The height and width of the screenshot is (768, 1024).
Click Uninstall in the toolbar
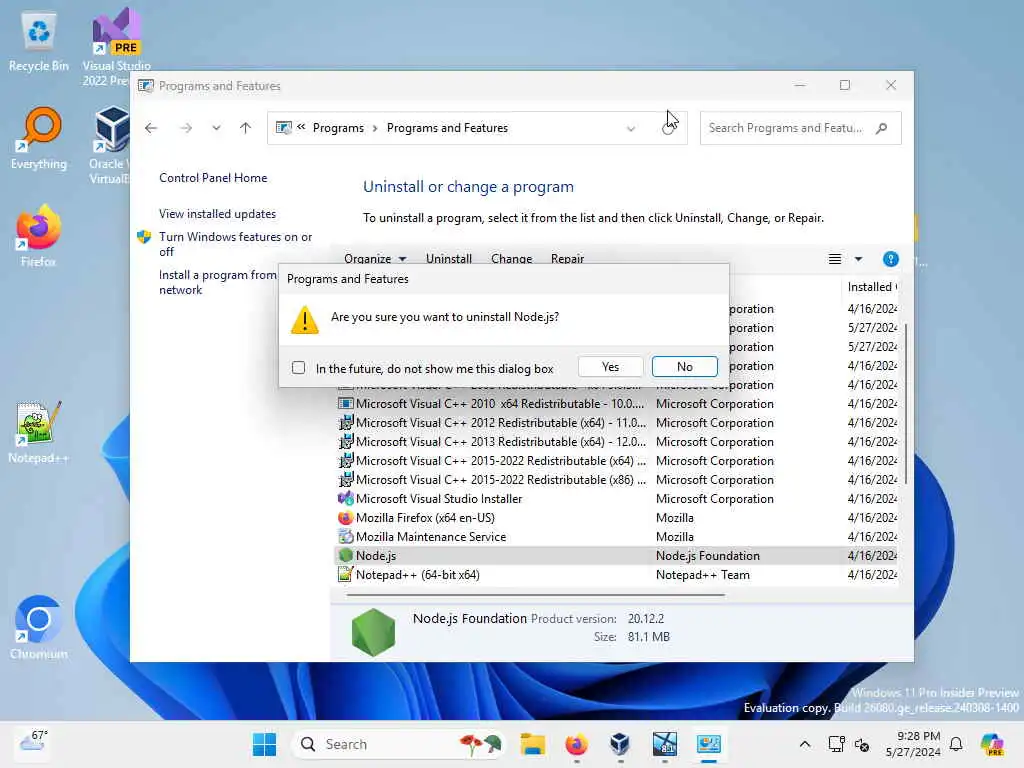coord(449,259)
